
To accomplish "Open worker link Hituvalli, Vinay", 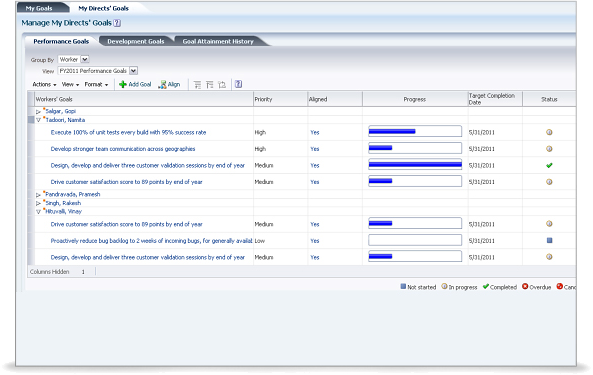I will coord(64,211).
